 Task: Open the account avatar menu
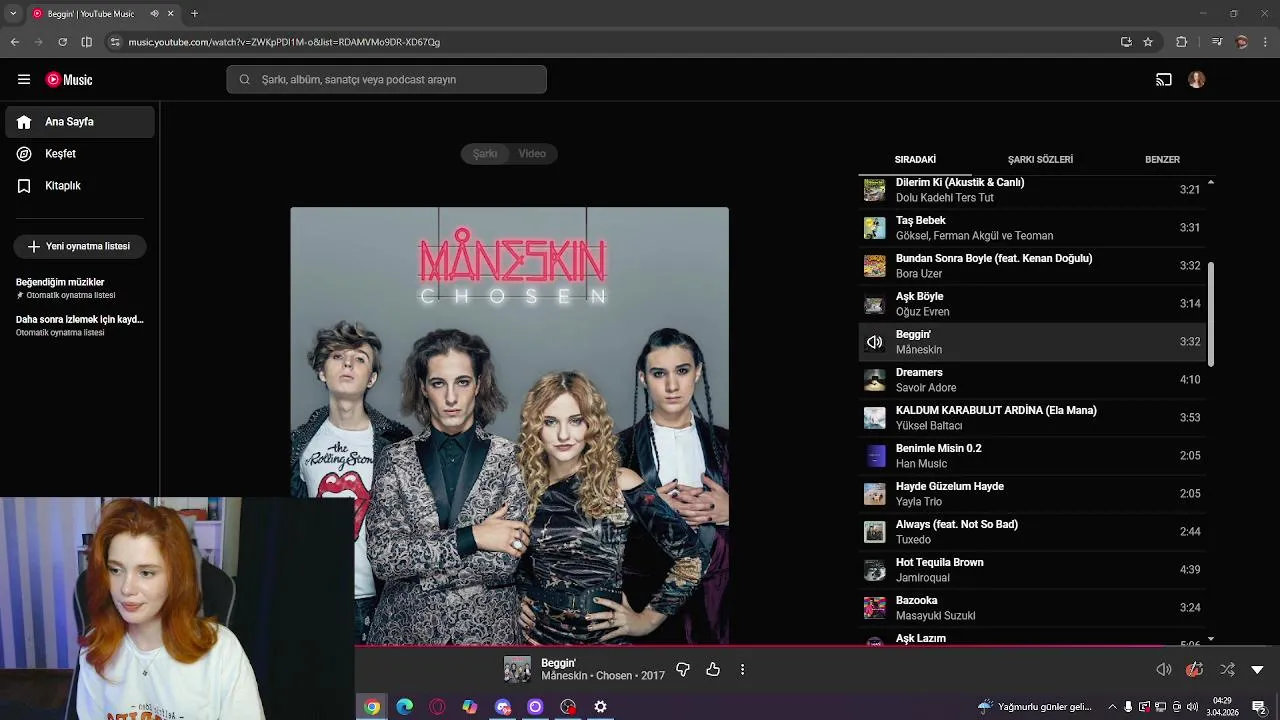coord(1197,80)
